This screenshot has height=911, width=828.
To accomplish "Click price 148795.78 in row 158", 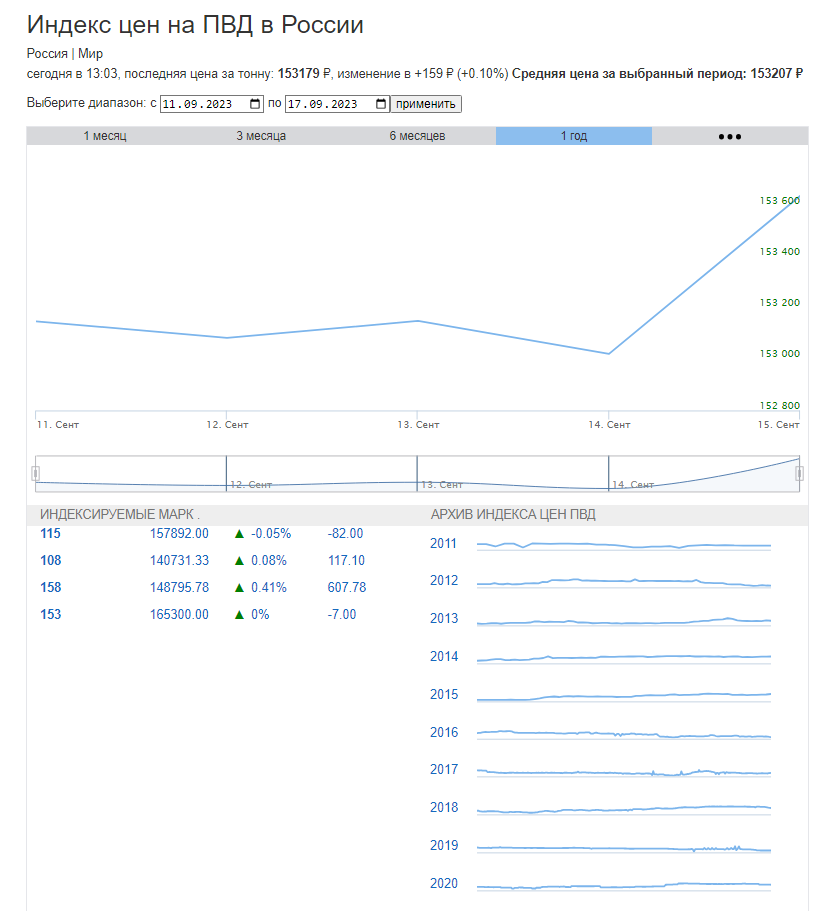I will [179, 587].
